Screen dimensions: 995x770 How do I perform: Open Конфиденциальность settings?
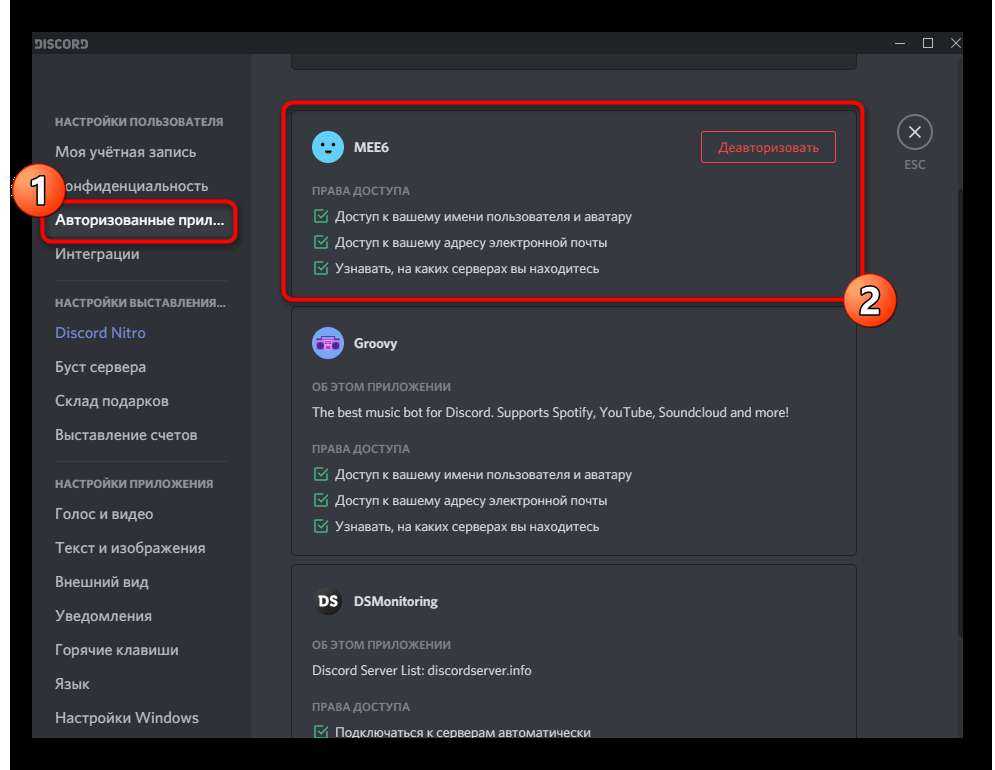tap(136, 186)
